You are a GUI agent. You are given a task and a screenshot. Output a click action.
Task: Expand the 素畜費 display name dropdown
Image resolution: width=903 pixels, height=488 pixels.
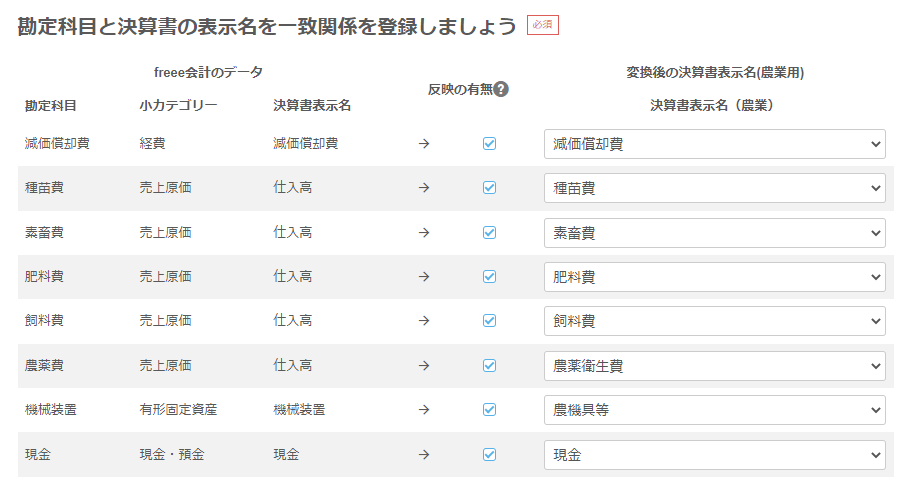(715, 233)
